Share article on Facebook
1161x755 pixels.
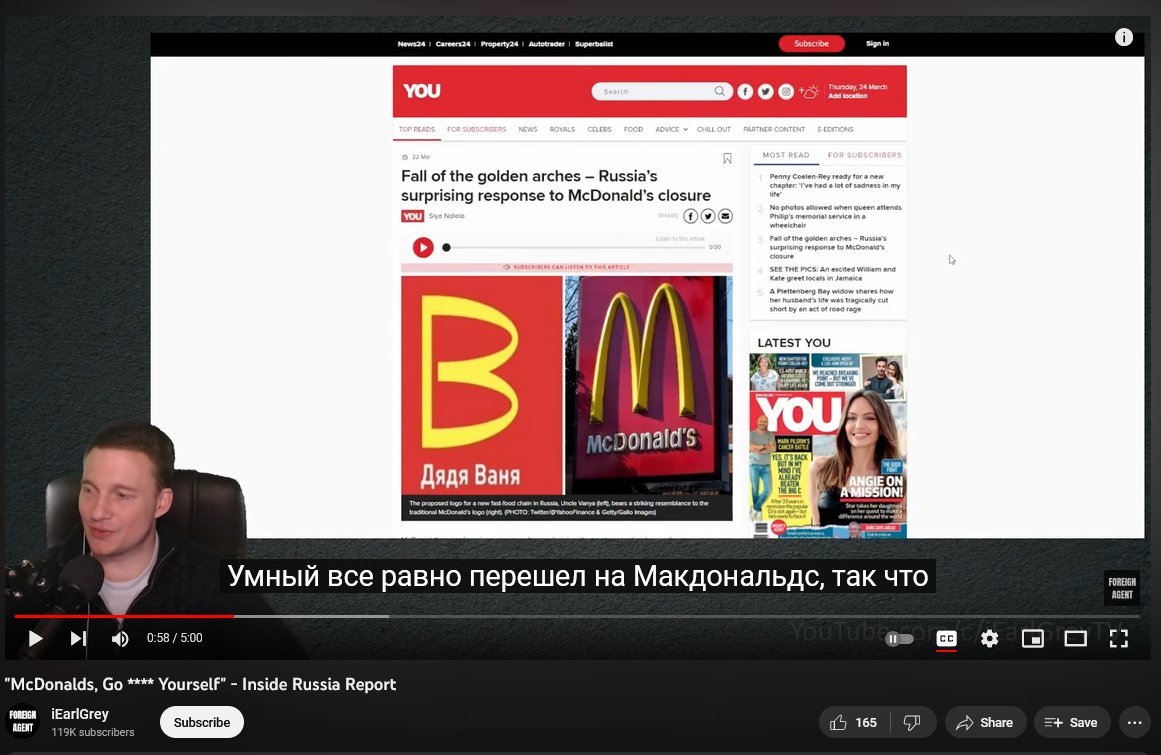click(690, 216)
